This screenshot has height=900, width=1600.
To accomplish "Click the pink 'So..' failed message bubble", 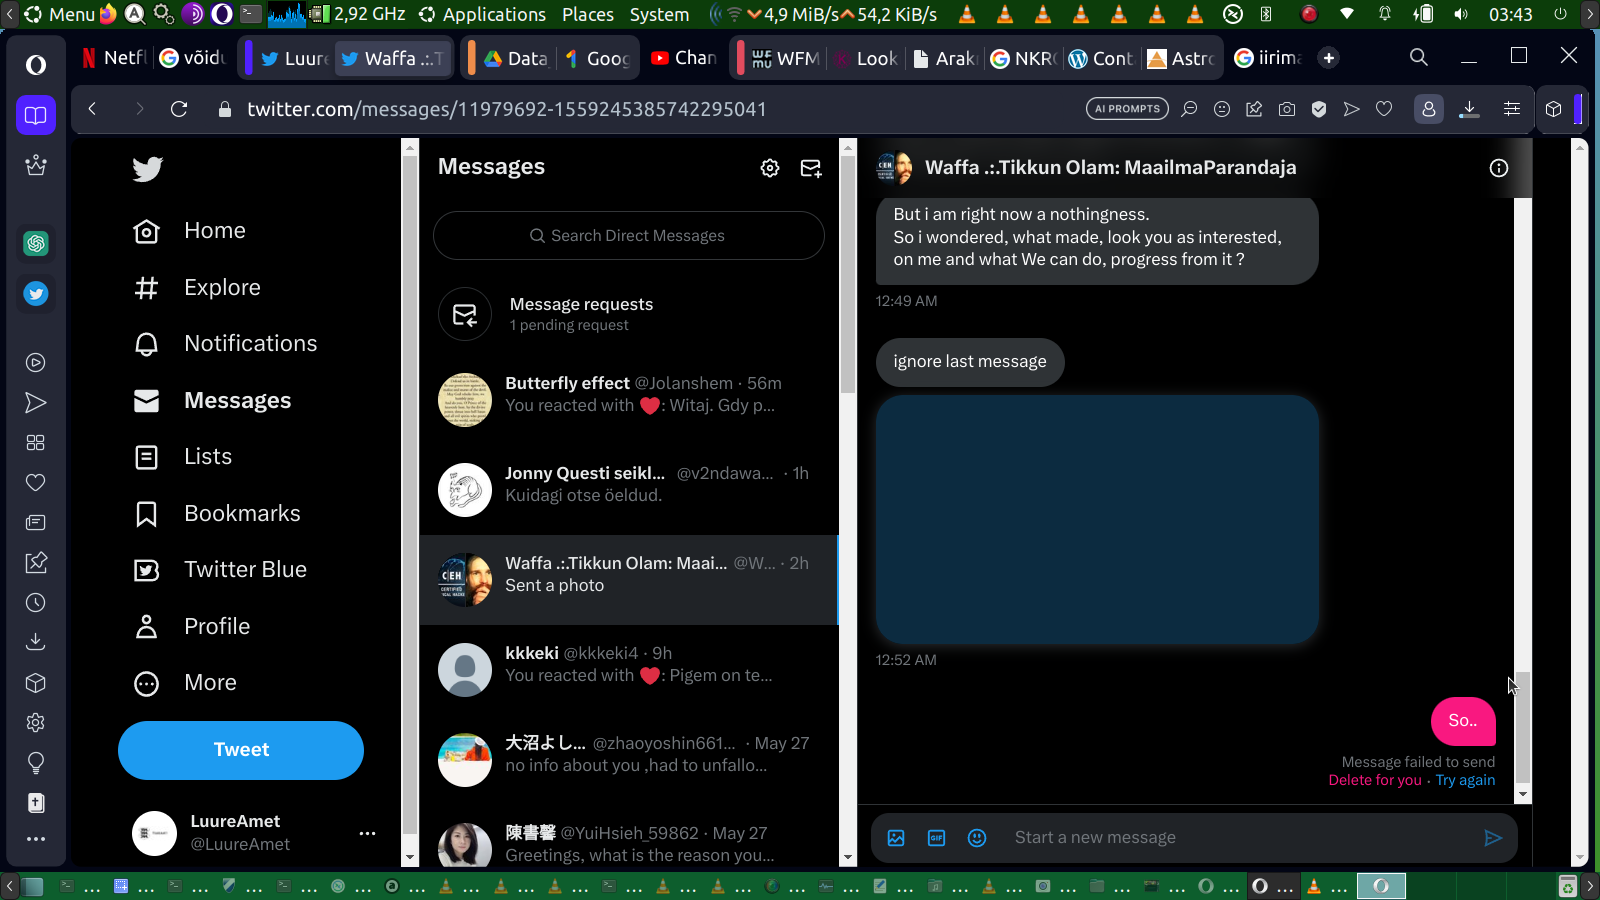I will [x=1463, y=721].
